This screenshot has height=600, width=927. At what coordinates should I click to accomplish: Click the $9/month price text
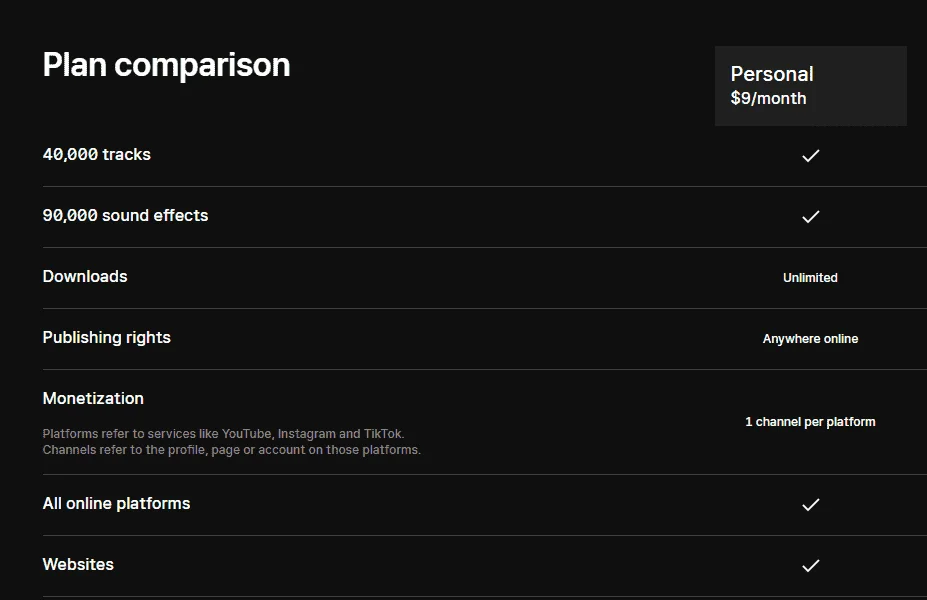click(x=768, y=98)
